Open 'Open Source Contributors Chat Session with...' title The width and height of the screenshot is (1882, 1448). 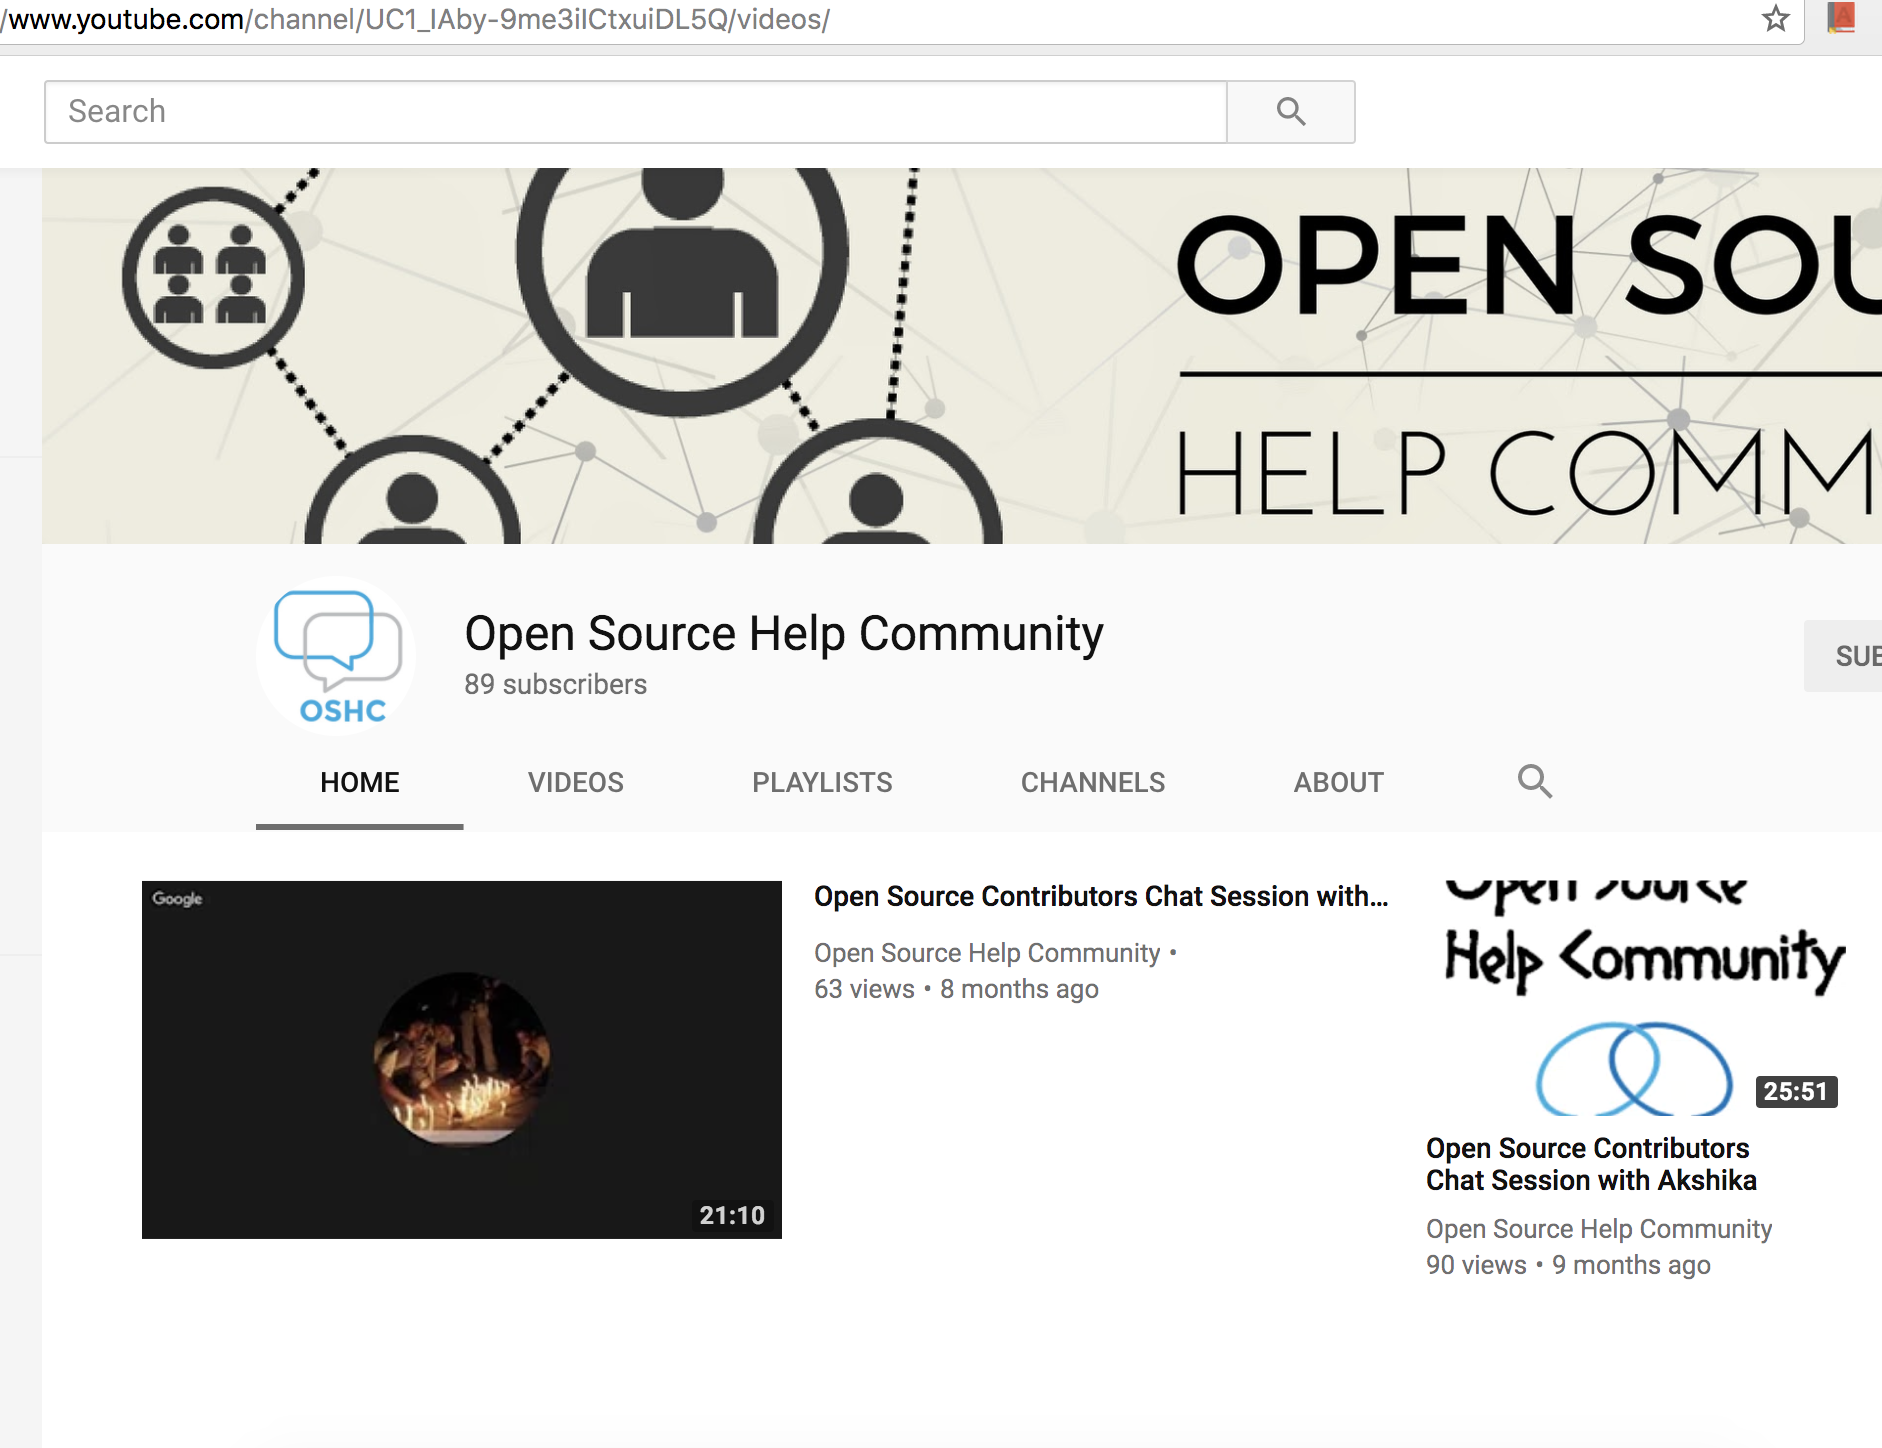click(x=1101, y=897)
